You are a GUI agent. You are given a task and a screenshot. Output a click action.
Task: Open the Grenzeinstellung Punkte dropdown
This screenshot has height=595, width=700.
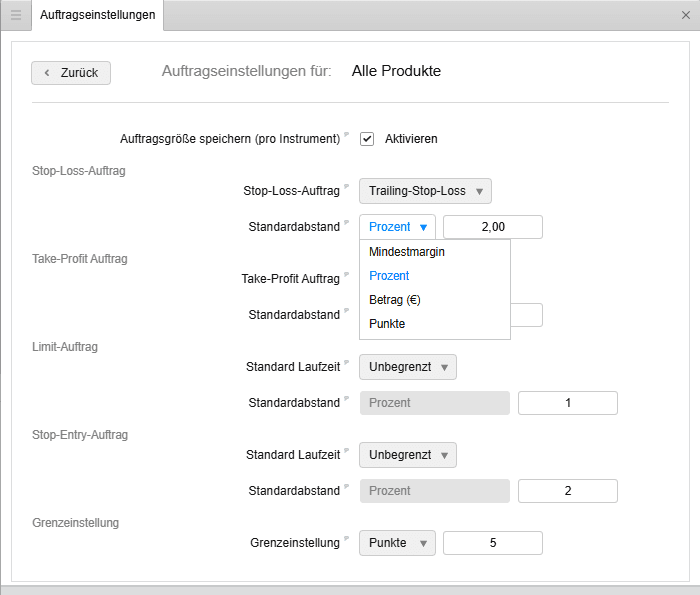click(x=397, y=543)
